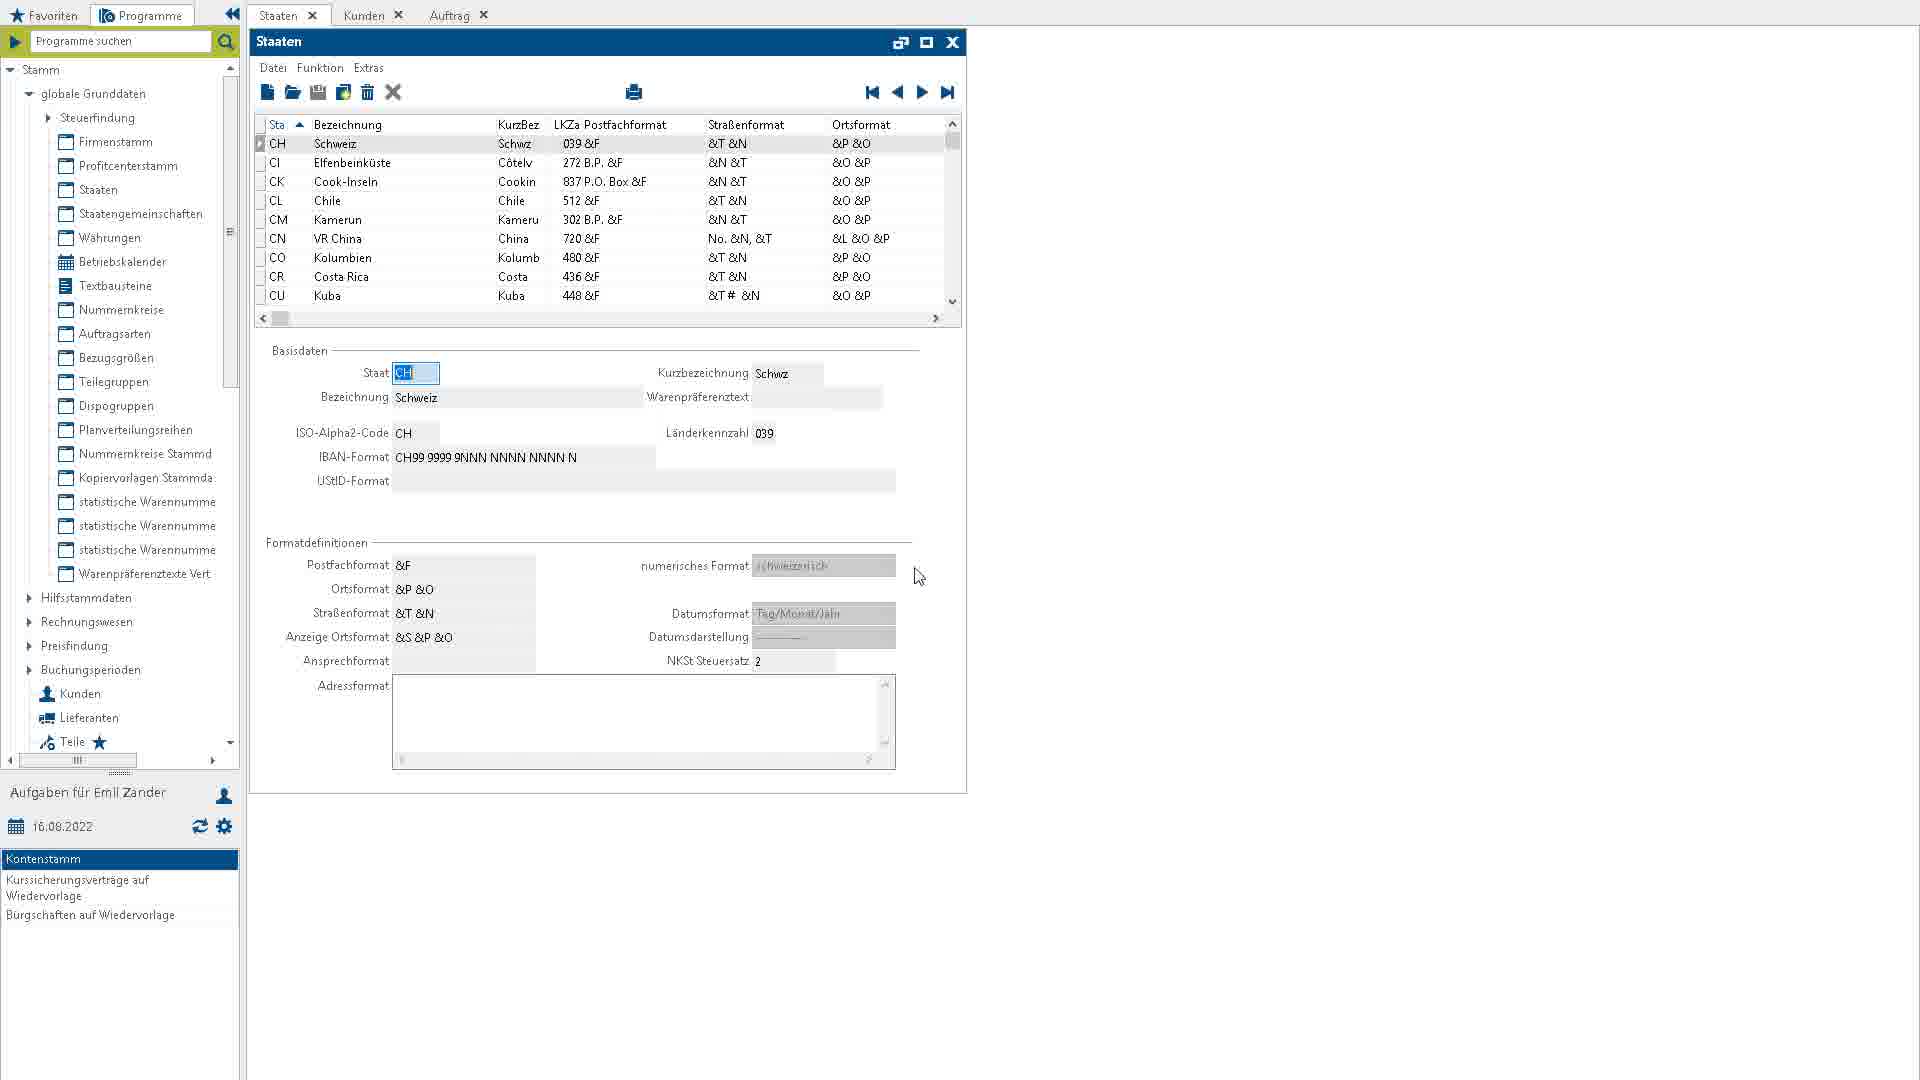The width and height of the screenshot is (1920, 1080).
Task: Click the Print icon in Staaten toolbar
Action: pos(633,92)
